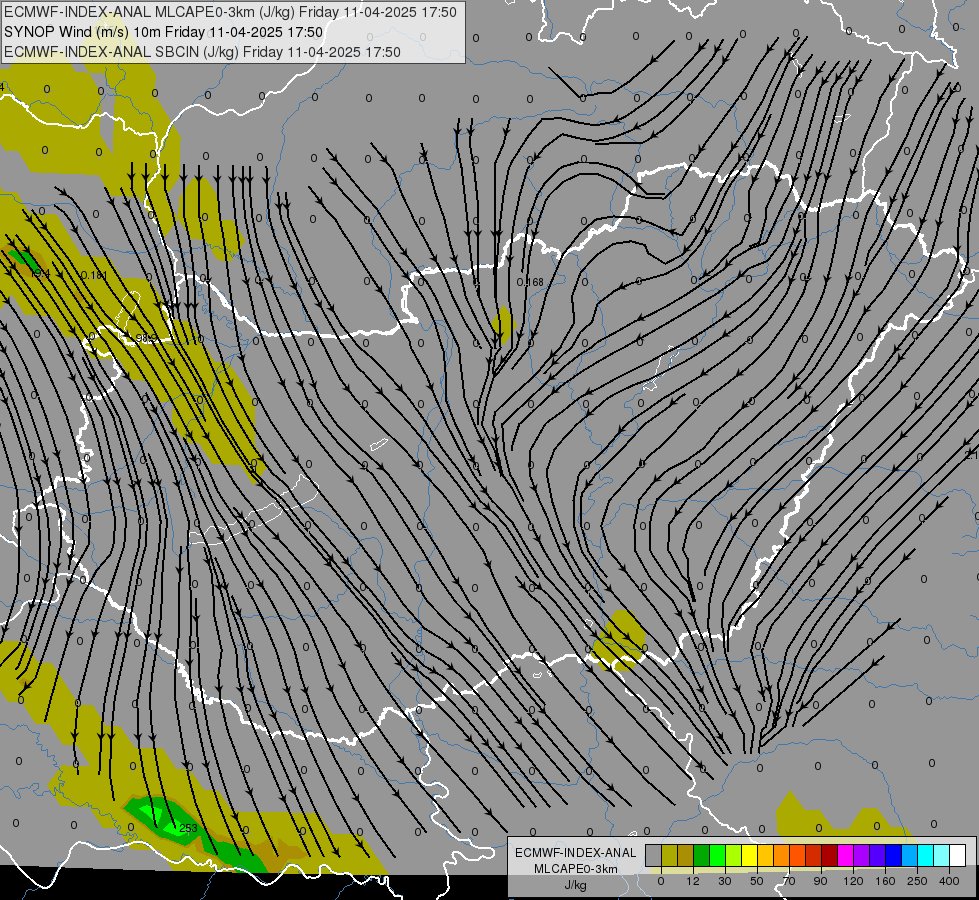Click the 253 value on the map
Screen dimensions: 979x900
[189, 828]
